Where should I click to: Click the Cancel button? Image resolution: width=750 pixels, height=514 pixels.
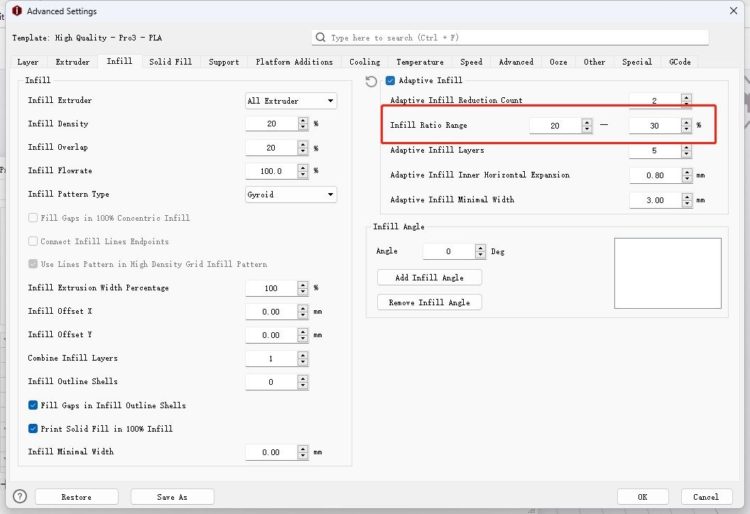click(706, 497)
